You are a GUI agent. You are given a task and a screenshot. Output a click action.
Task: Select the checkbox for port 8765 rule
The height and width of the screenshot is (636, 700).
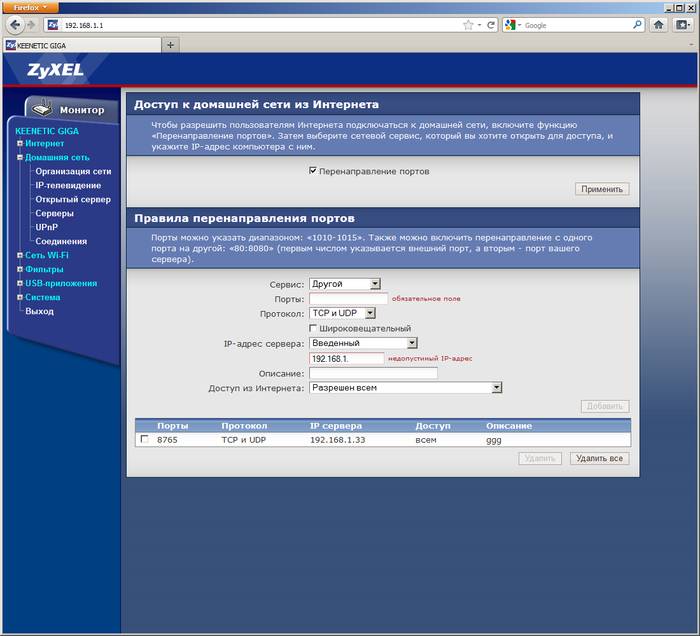pos(145,440)
